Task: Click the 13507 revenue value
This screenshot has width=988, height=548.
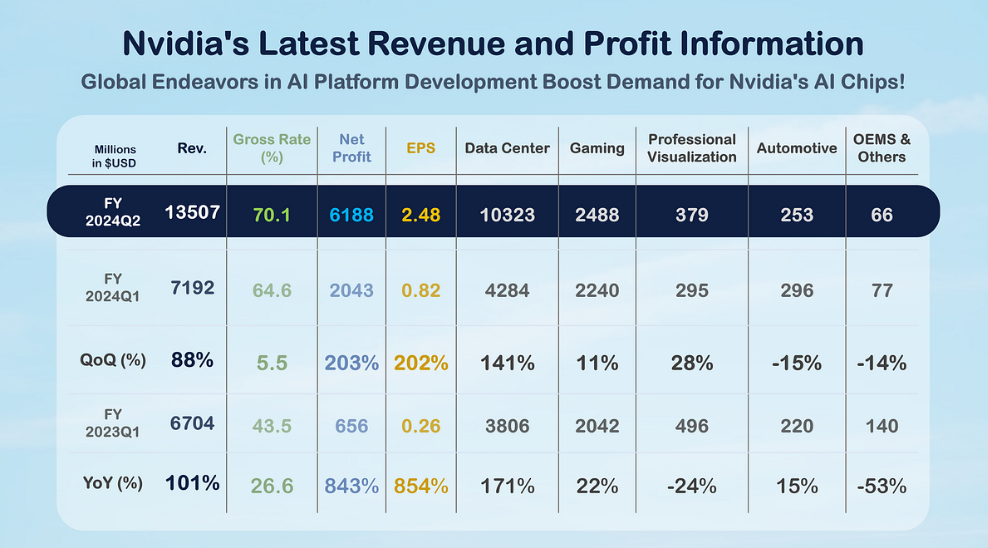Action: pyautogui.click(x=191, y=213)
